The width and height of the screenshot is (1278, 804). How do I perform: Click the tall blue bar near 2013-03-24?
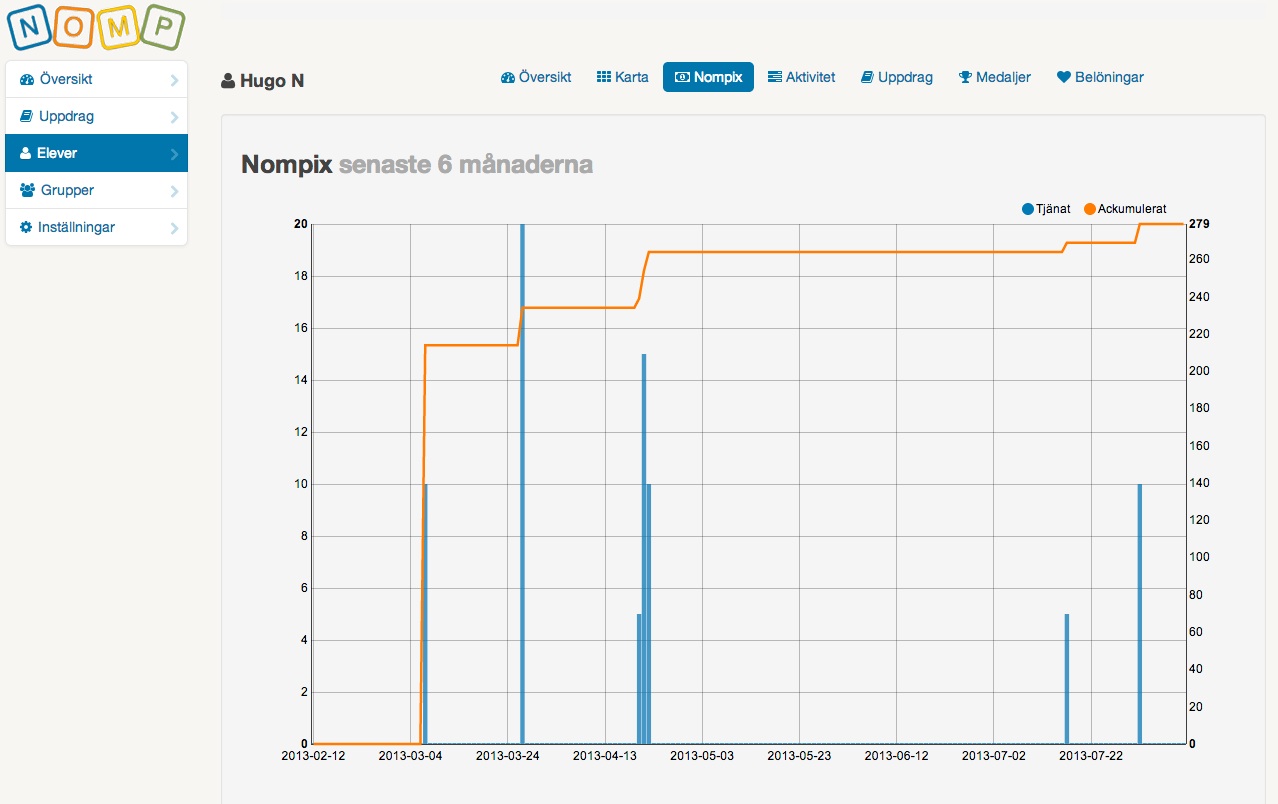point(523,450)
